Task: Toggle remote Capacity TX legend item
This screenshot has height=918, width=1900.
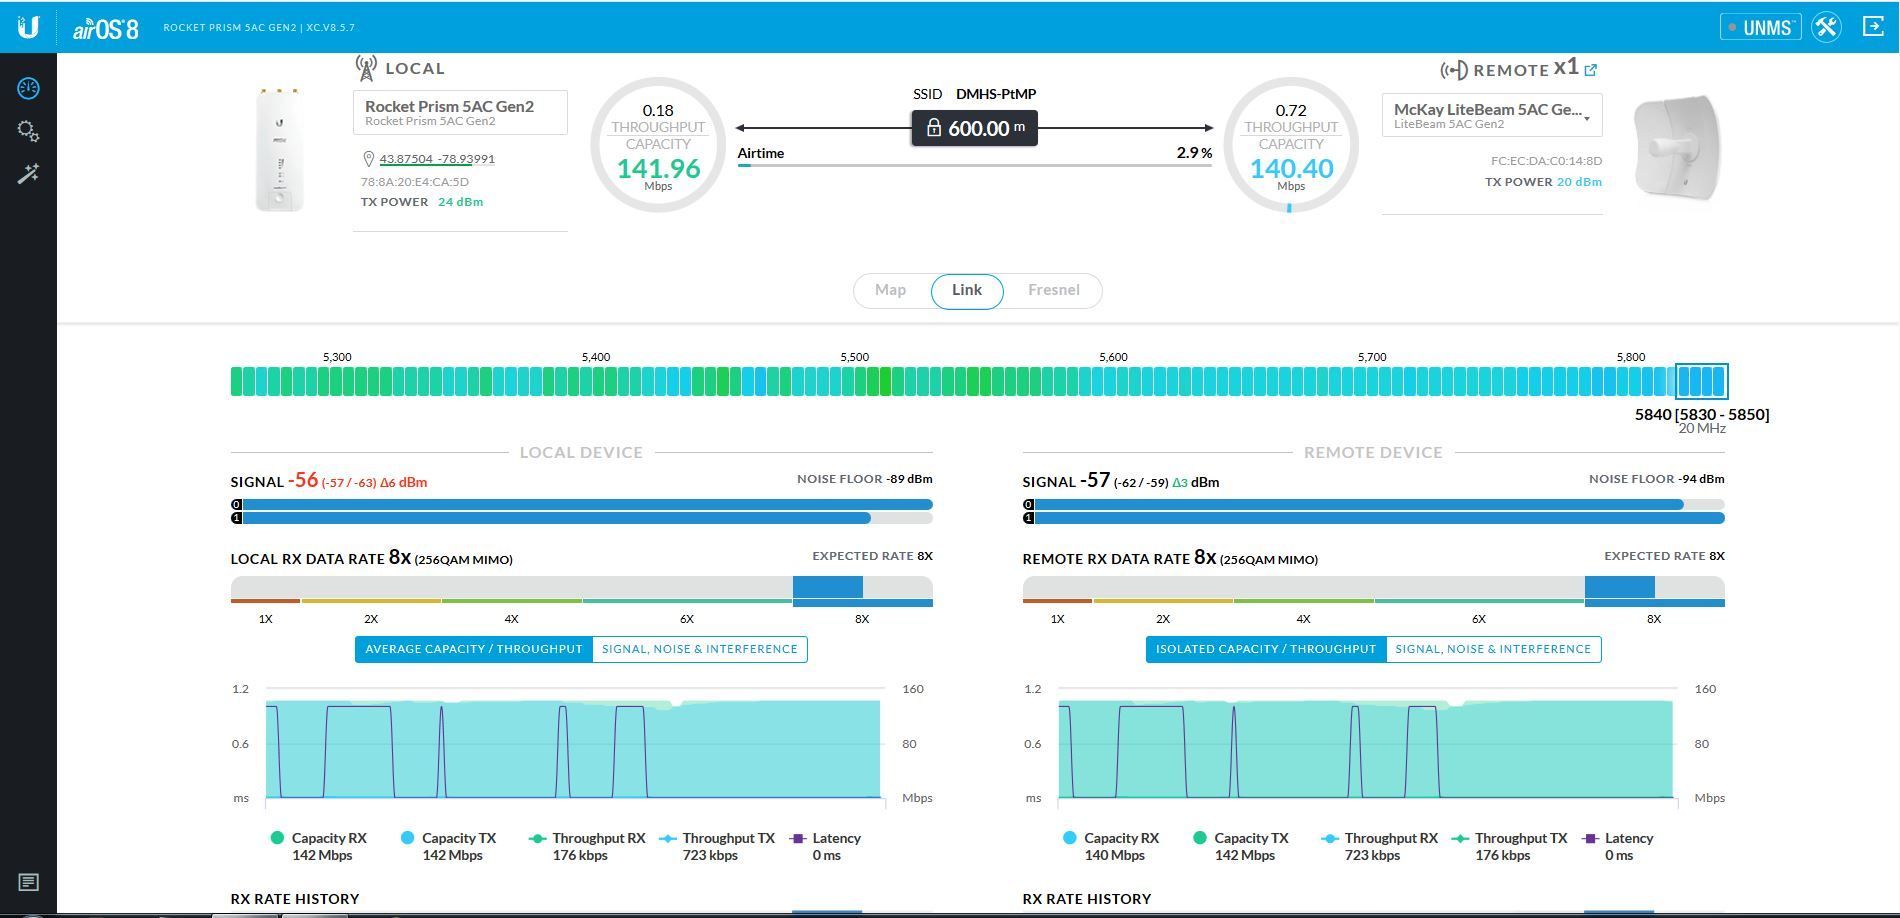Action: (1241, 846)
